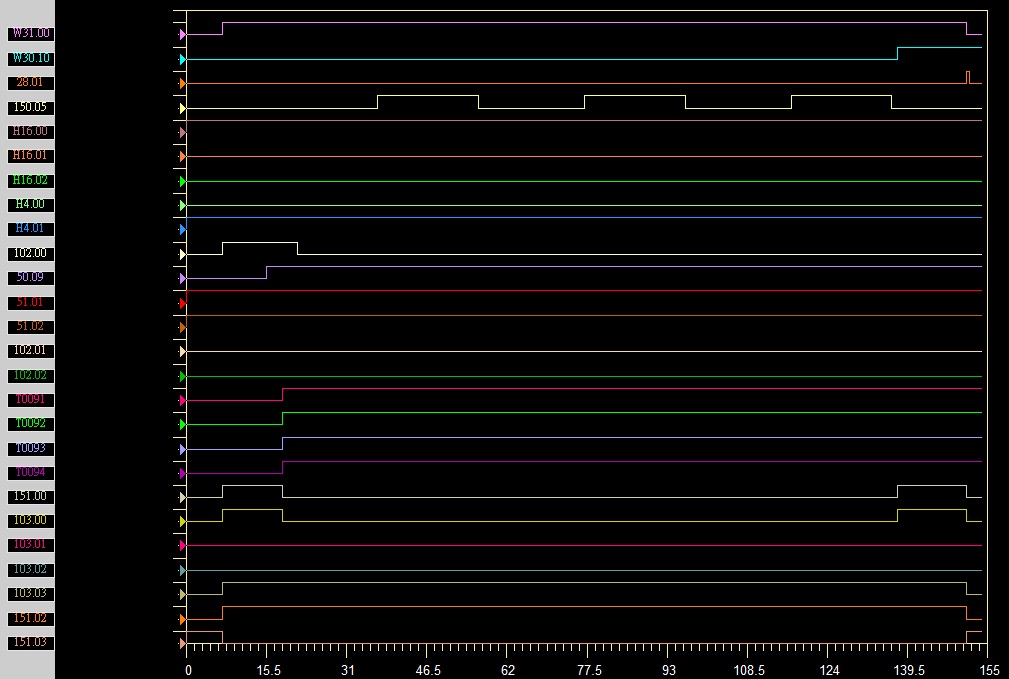The height and width of the screenshot is (679, 1009).
Task: Click the 62 time axis label
Action: (508, 671)
